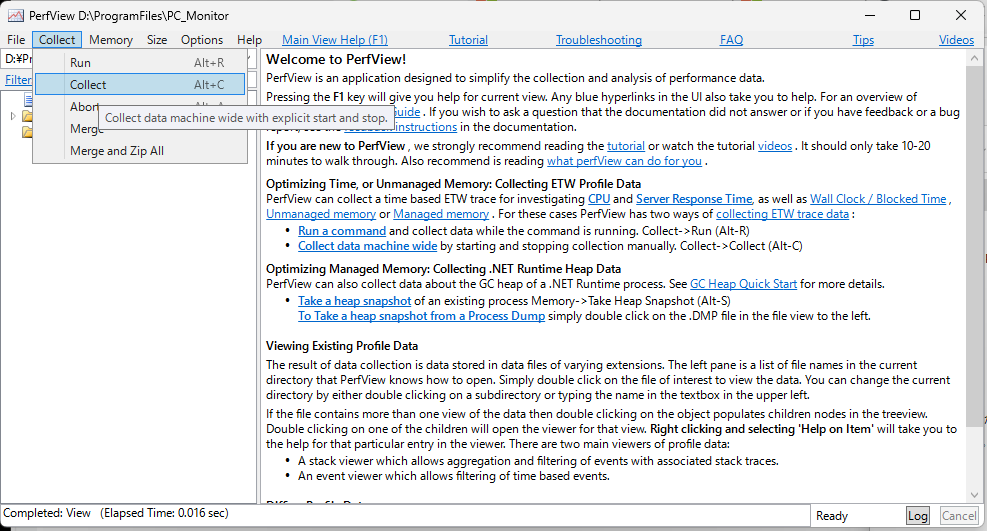Close the open Collect menu
This screenshot has height=531, width=987.
[x=57, y=40]
